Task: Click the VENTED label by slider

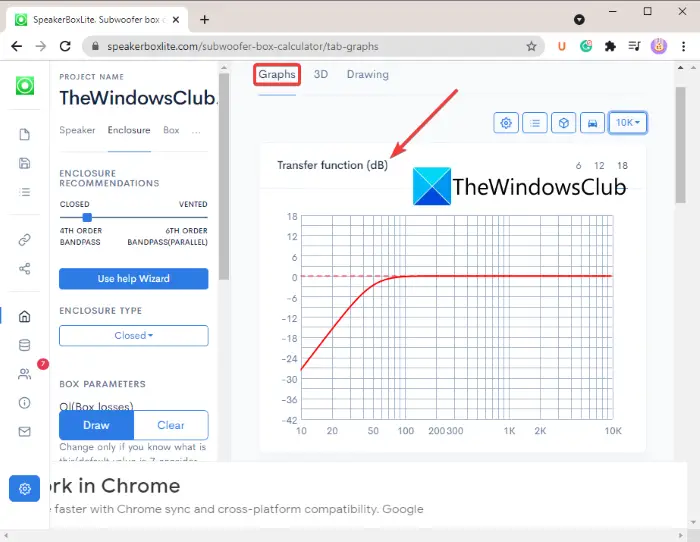Action: click(x=193, y=204)
